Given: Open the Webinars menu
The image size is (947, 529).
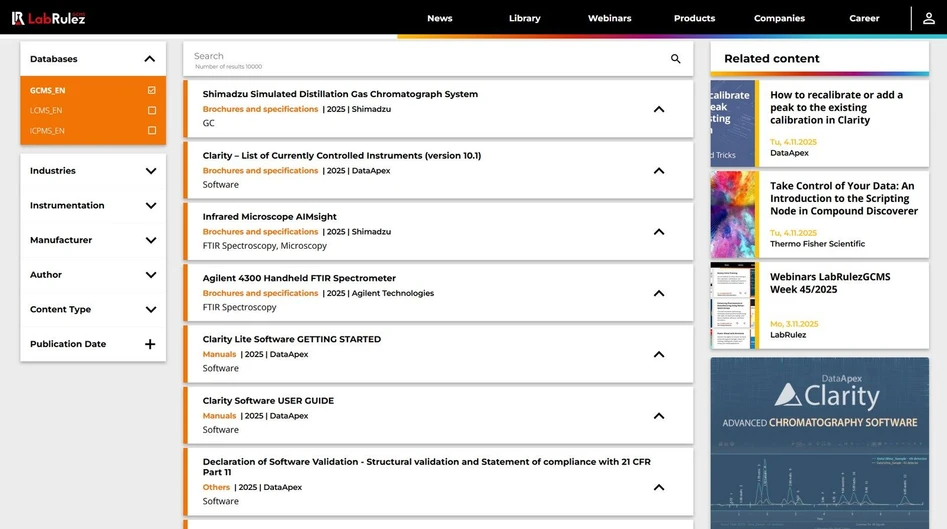Looking at the screenshot, I should (x=609, y=18).
